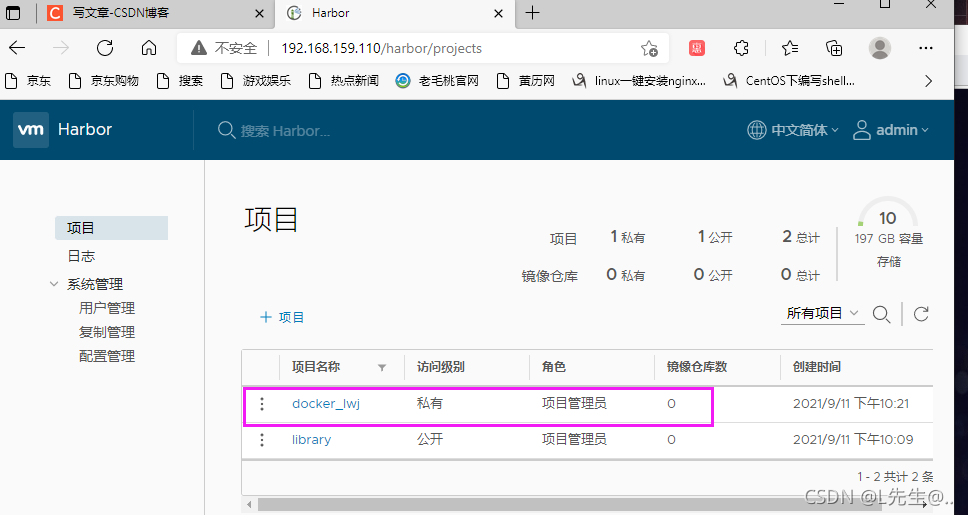Refresh the project list icon
Screen dimensions: 968x515
pos(921,314)
